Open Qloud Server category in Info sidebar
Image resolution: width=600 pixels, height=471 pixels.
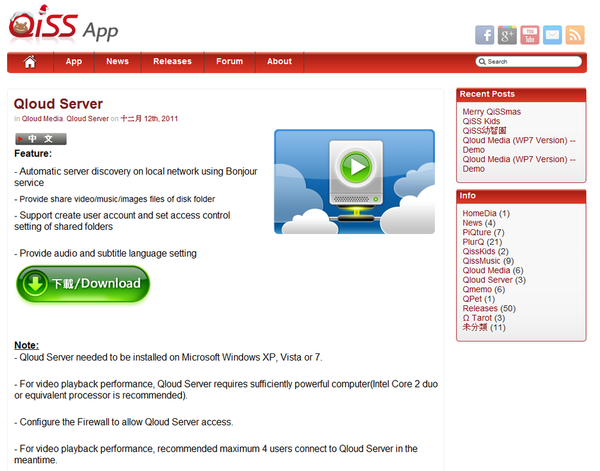click(488, 280)
